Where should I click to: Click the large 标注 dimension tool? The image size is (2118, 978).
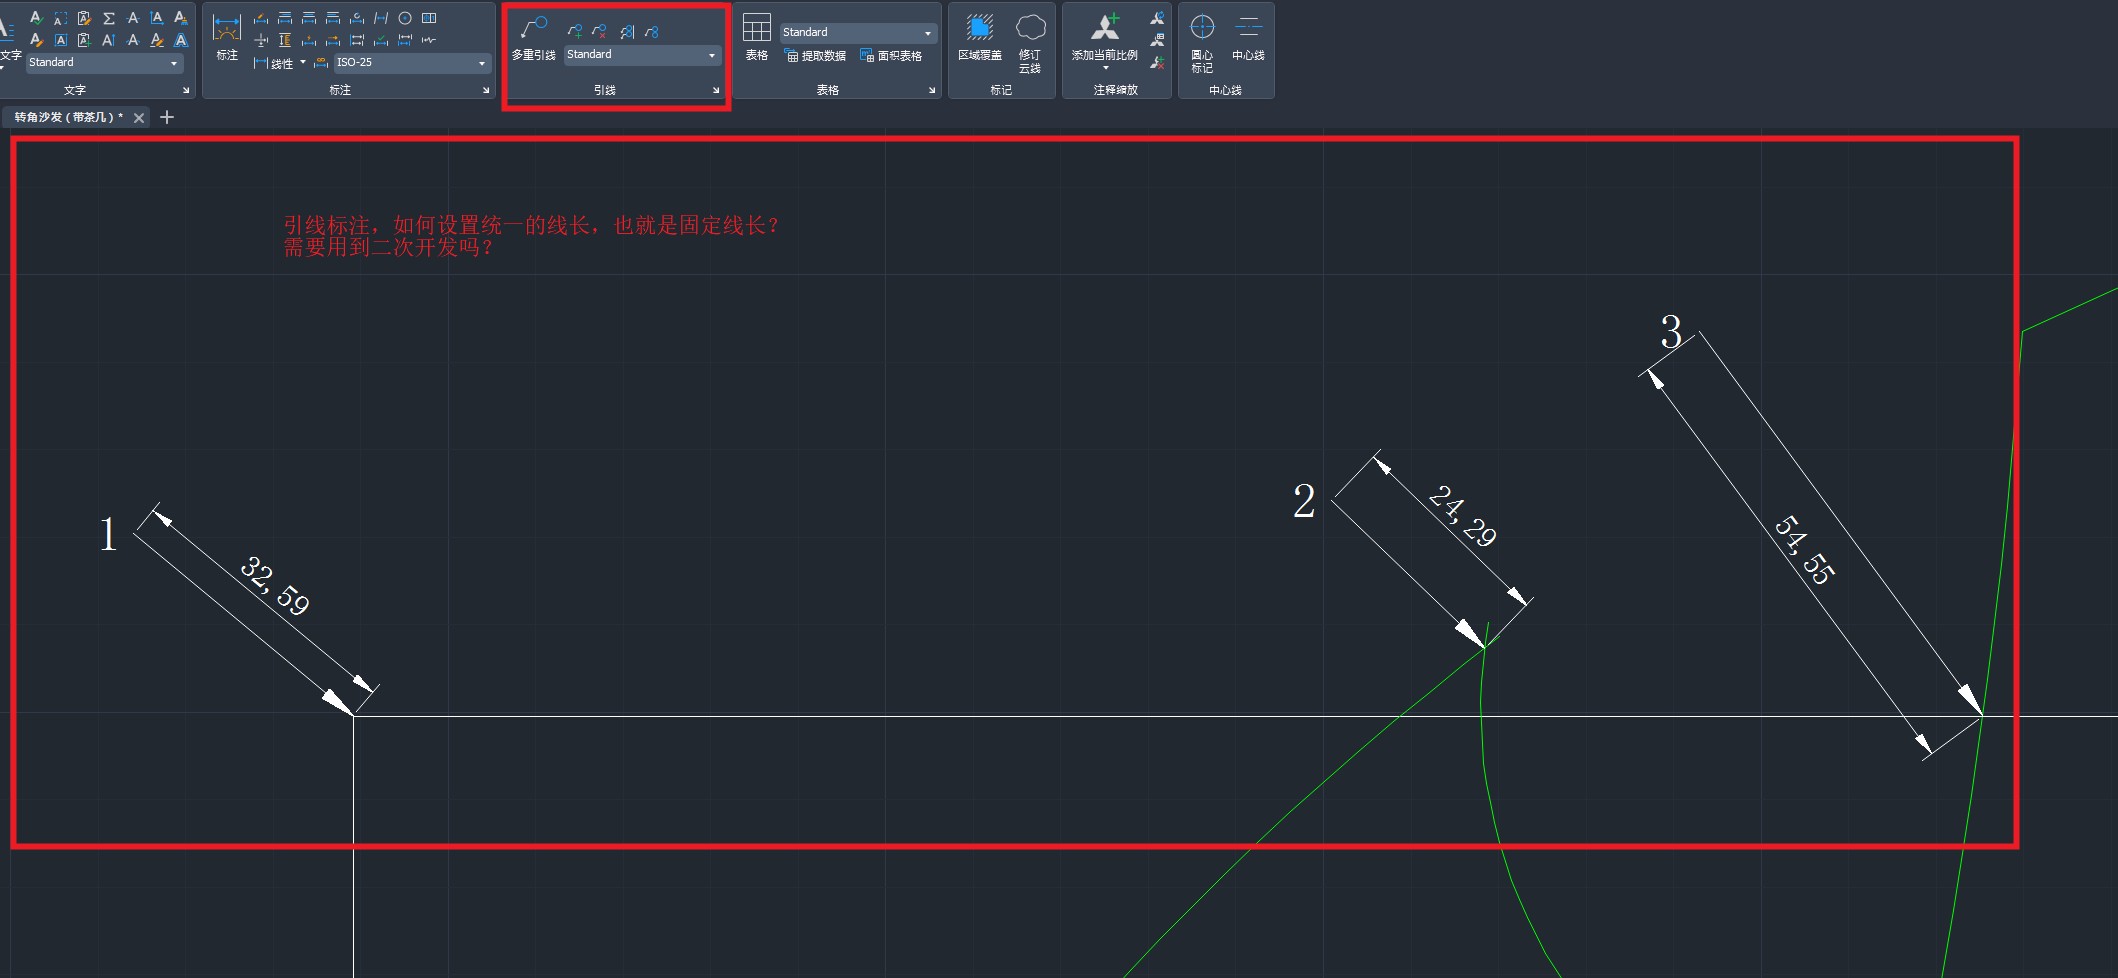pos(227,38)
